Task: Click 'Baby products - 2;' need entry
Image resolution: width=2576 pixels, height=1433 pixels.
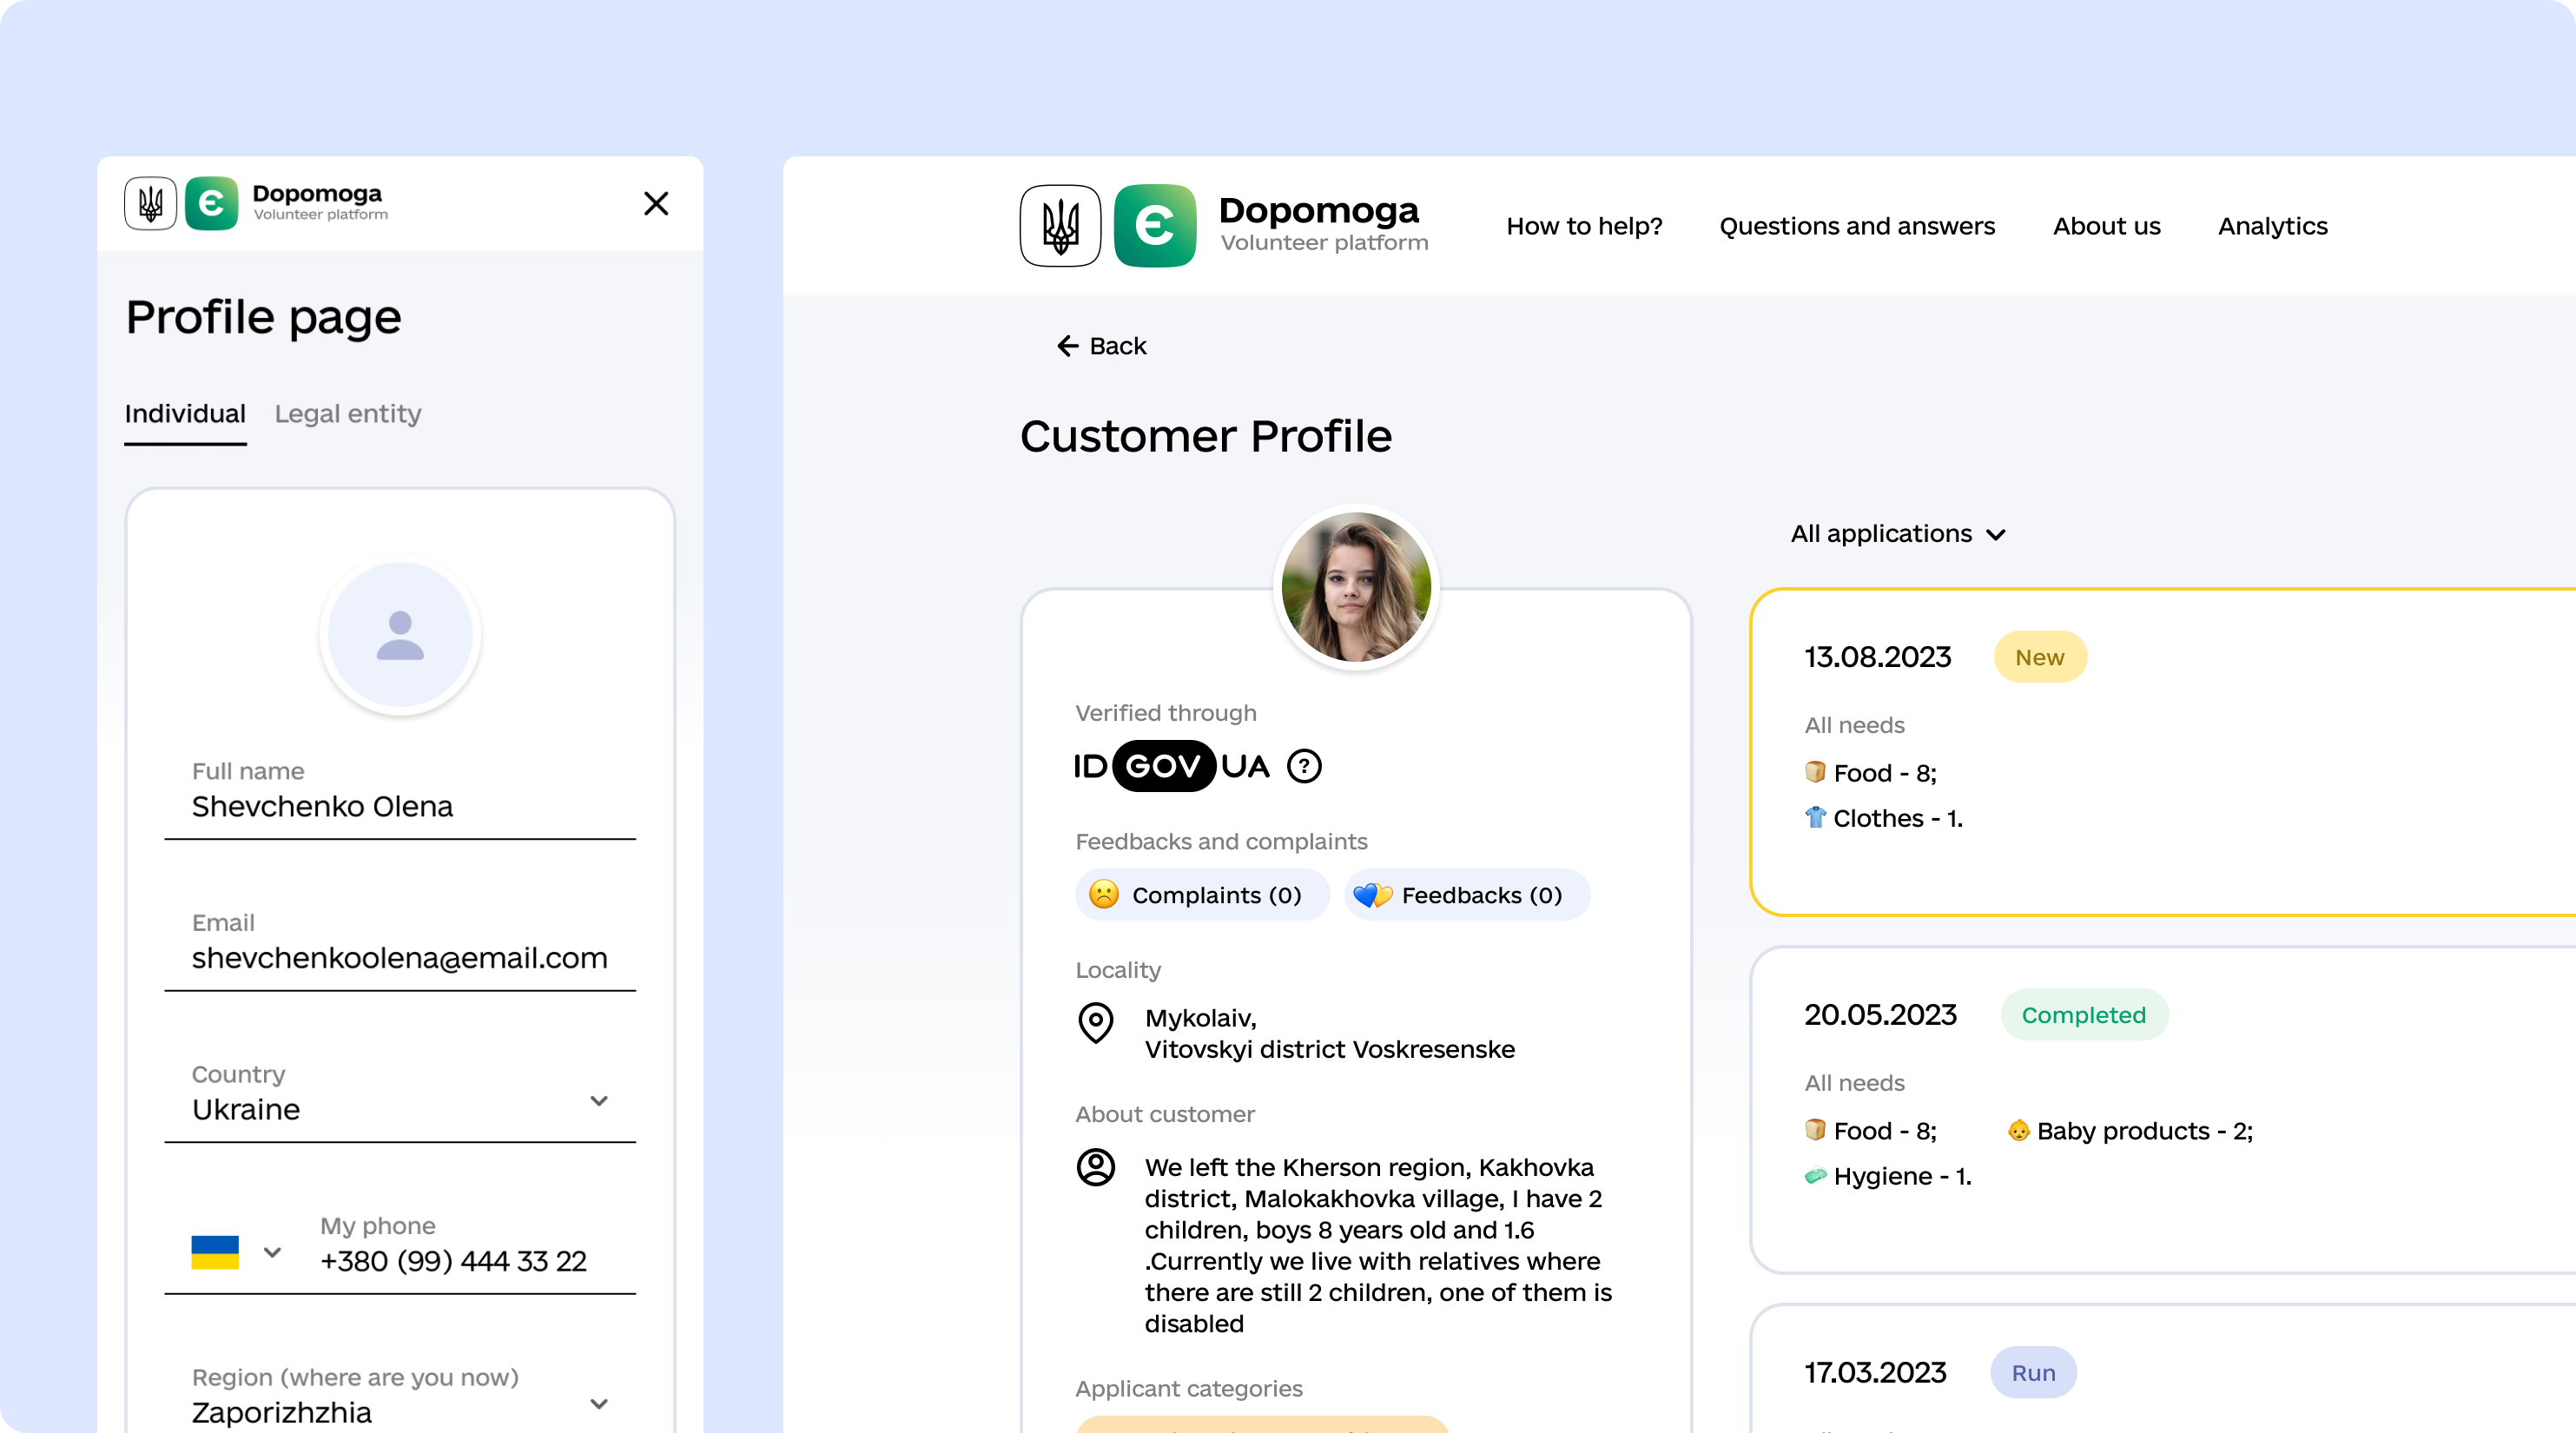Action: coord(2145,1131)
